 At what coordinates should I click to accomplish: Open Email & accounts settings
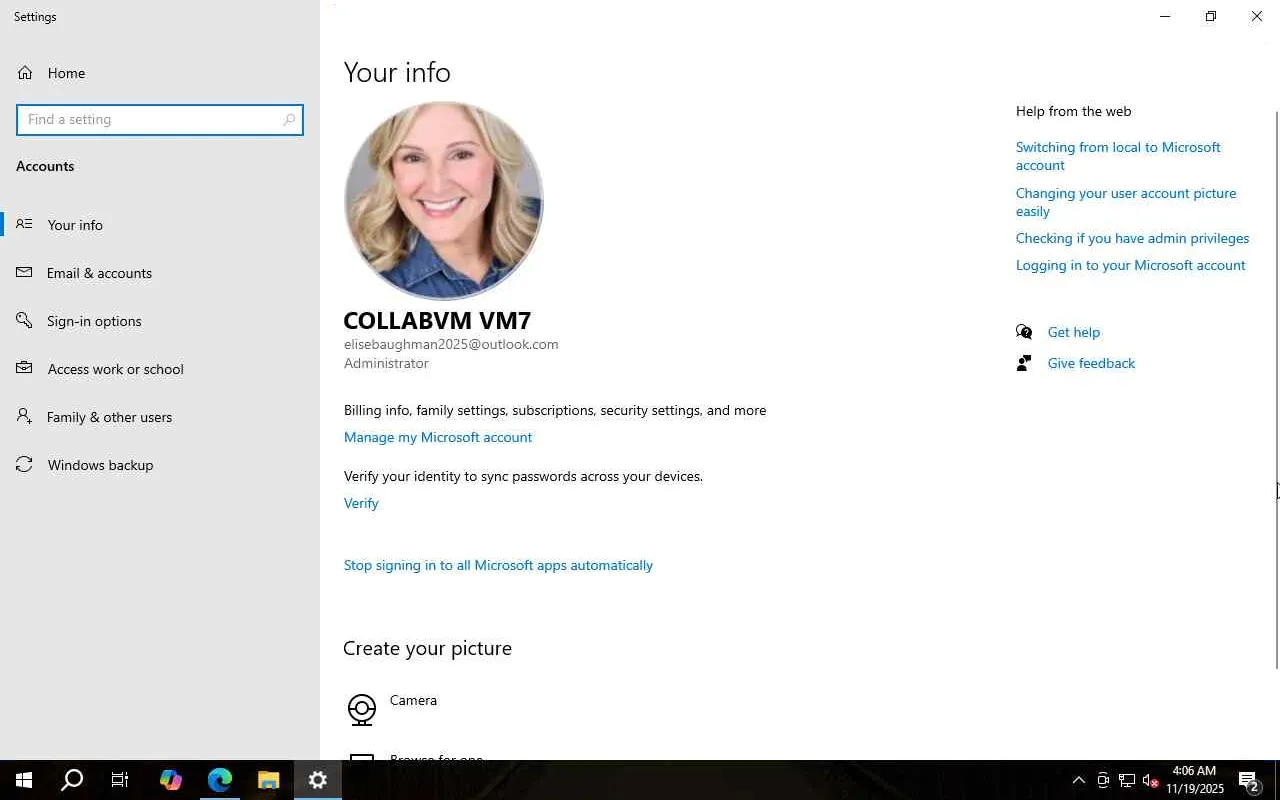tap(160, 273)
